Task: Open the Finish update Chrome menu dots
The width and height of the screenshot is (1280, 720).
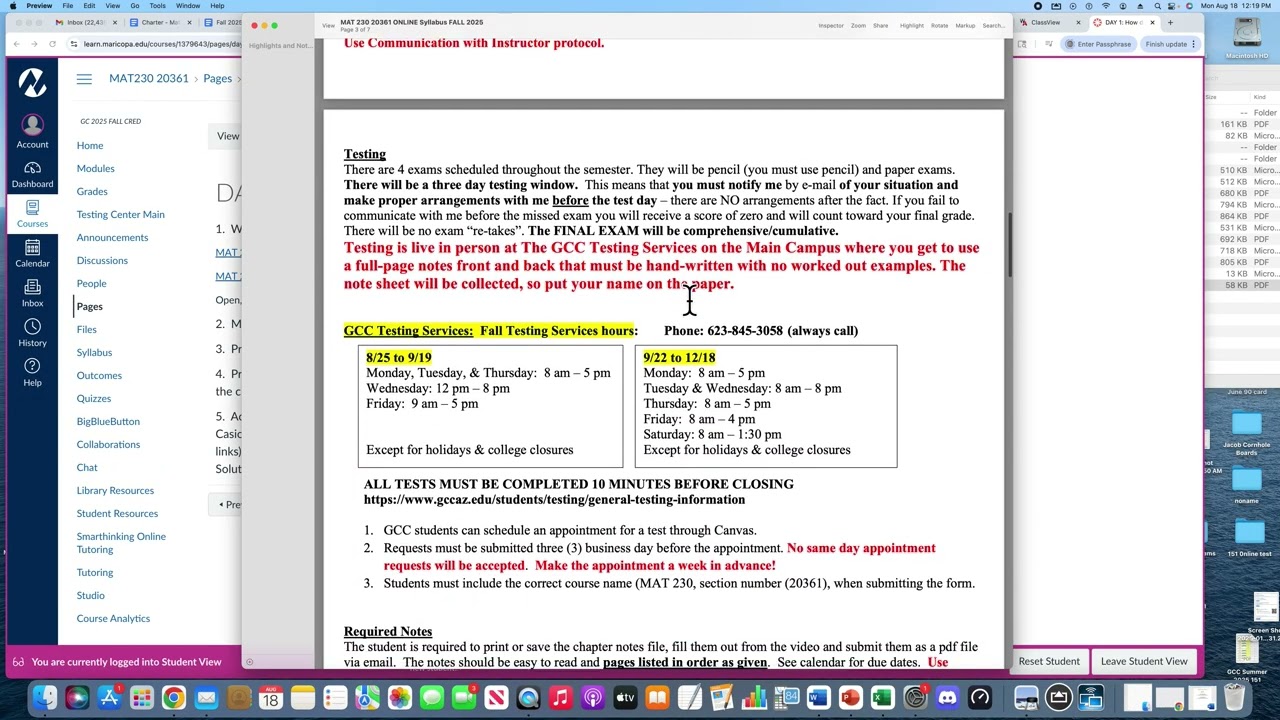Action: coord(1193,44)
